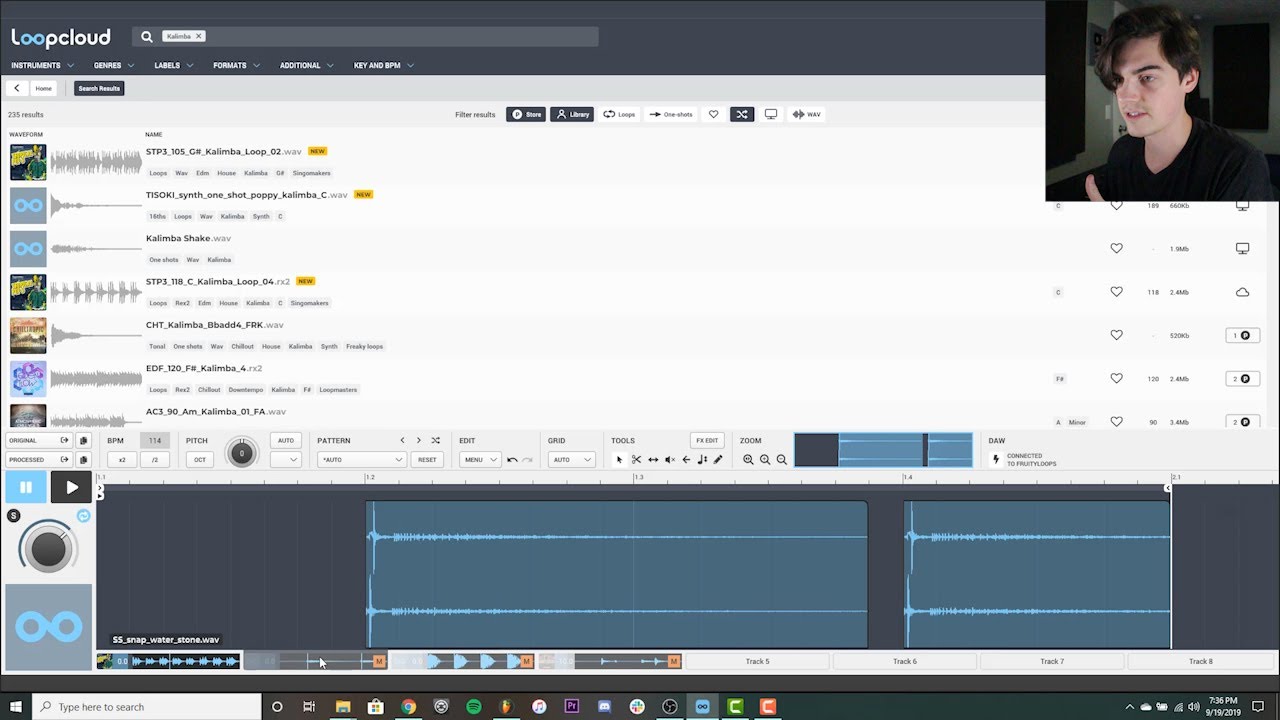The image size is (1280, 720).
Task: Select the horizontal stretch arrows tool
Action: [x=653, y=460]
